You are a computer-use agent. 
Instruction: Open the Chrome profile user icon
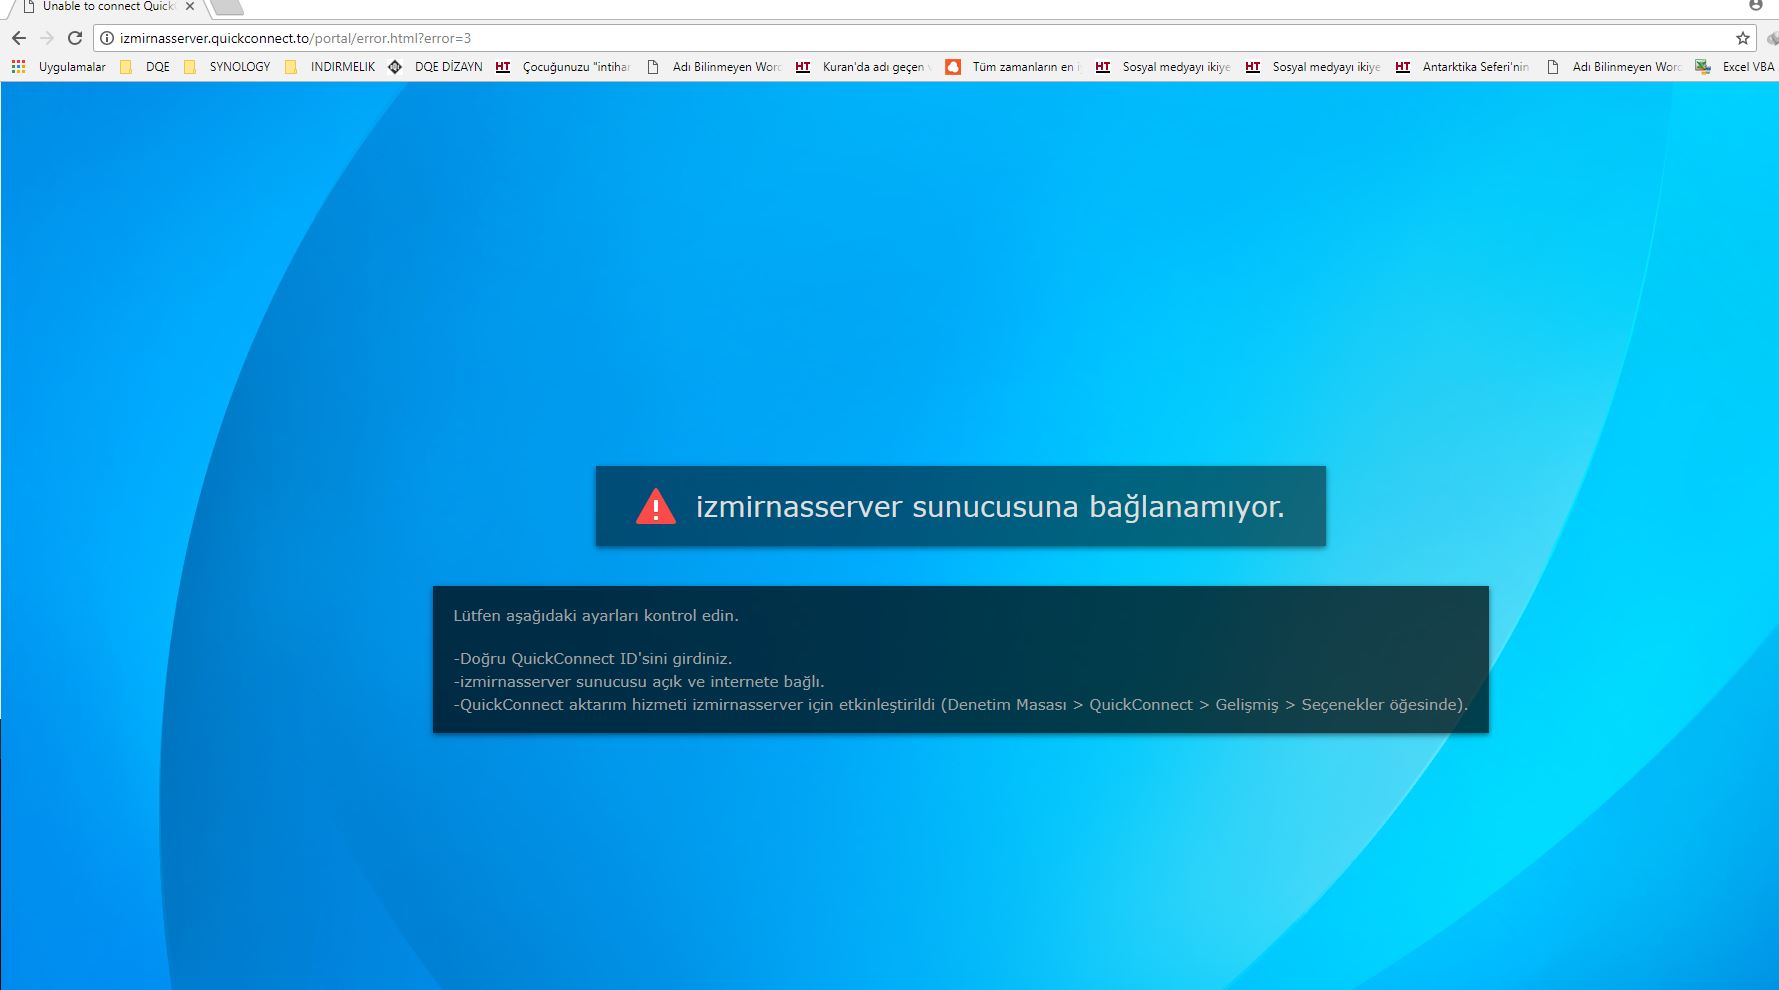coord(1755,6)
